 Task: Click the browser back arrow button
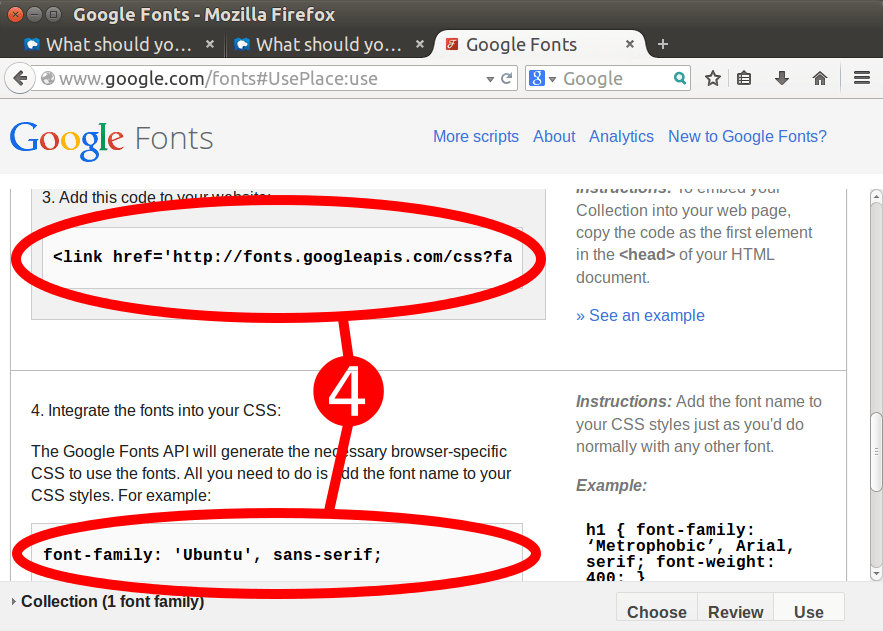pos(20,78)
